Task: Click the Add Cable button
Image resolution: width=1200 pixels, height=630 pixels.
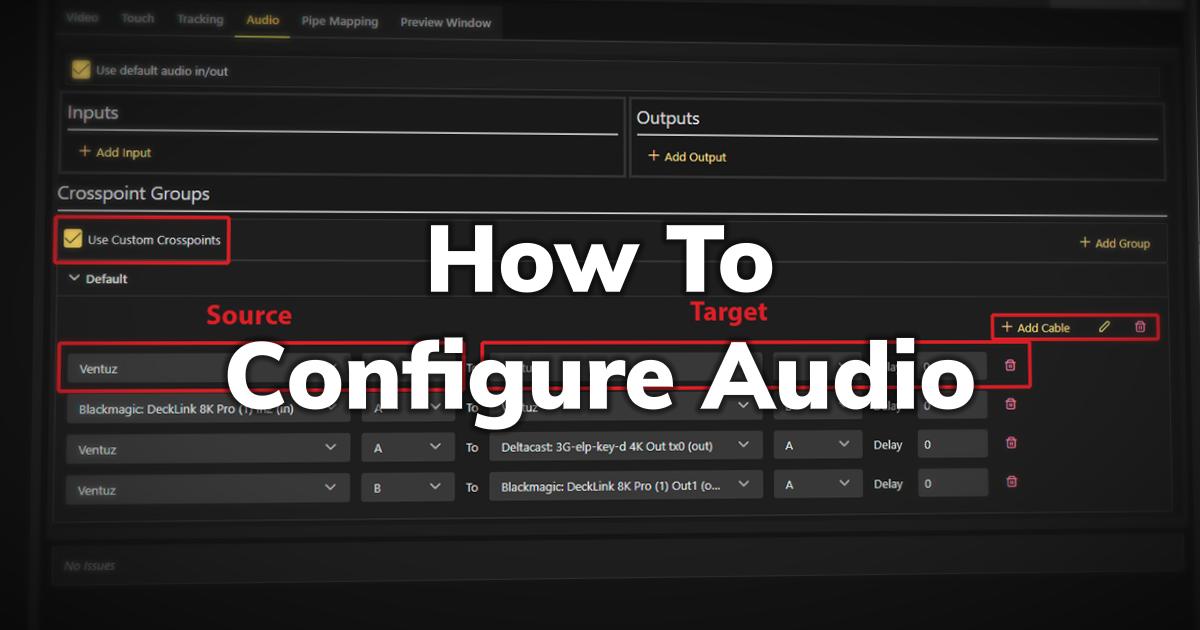Action: tap(1035, 327)
